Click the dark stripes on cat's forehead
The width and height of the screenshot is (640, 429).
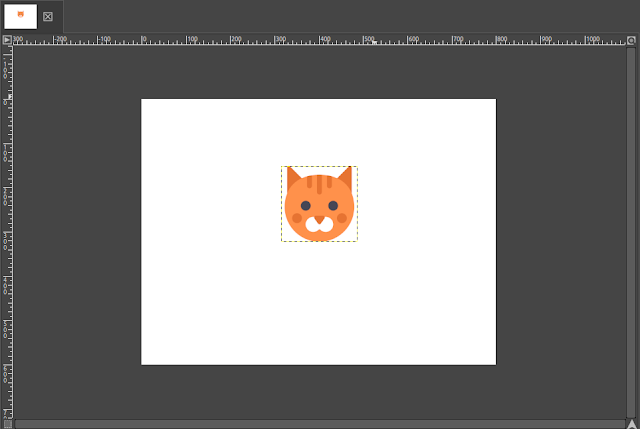click(319, 184)
